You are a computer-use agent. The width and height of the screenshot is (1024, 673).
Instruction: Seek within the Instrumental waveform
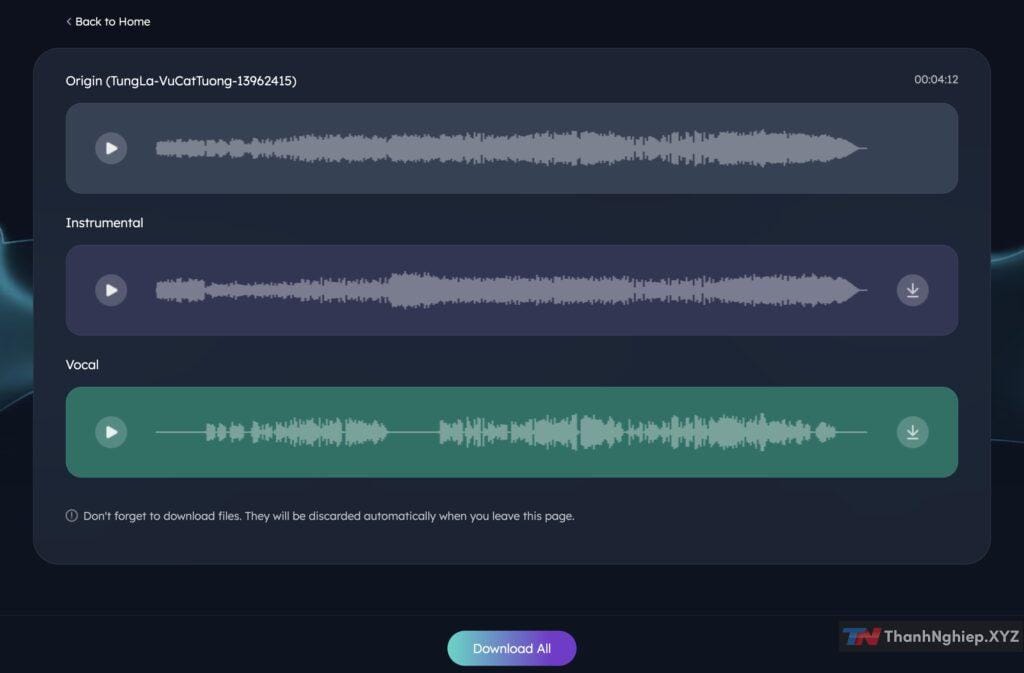(511, 290)
